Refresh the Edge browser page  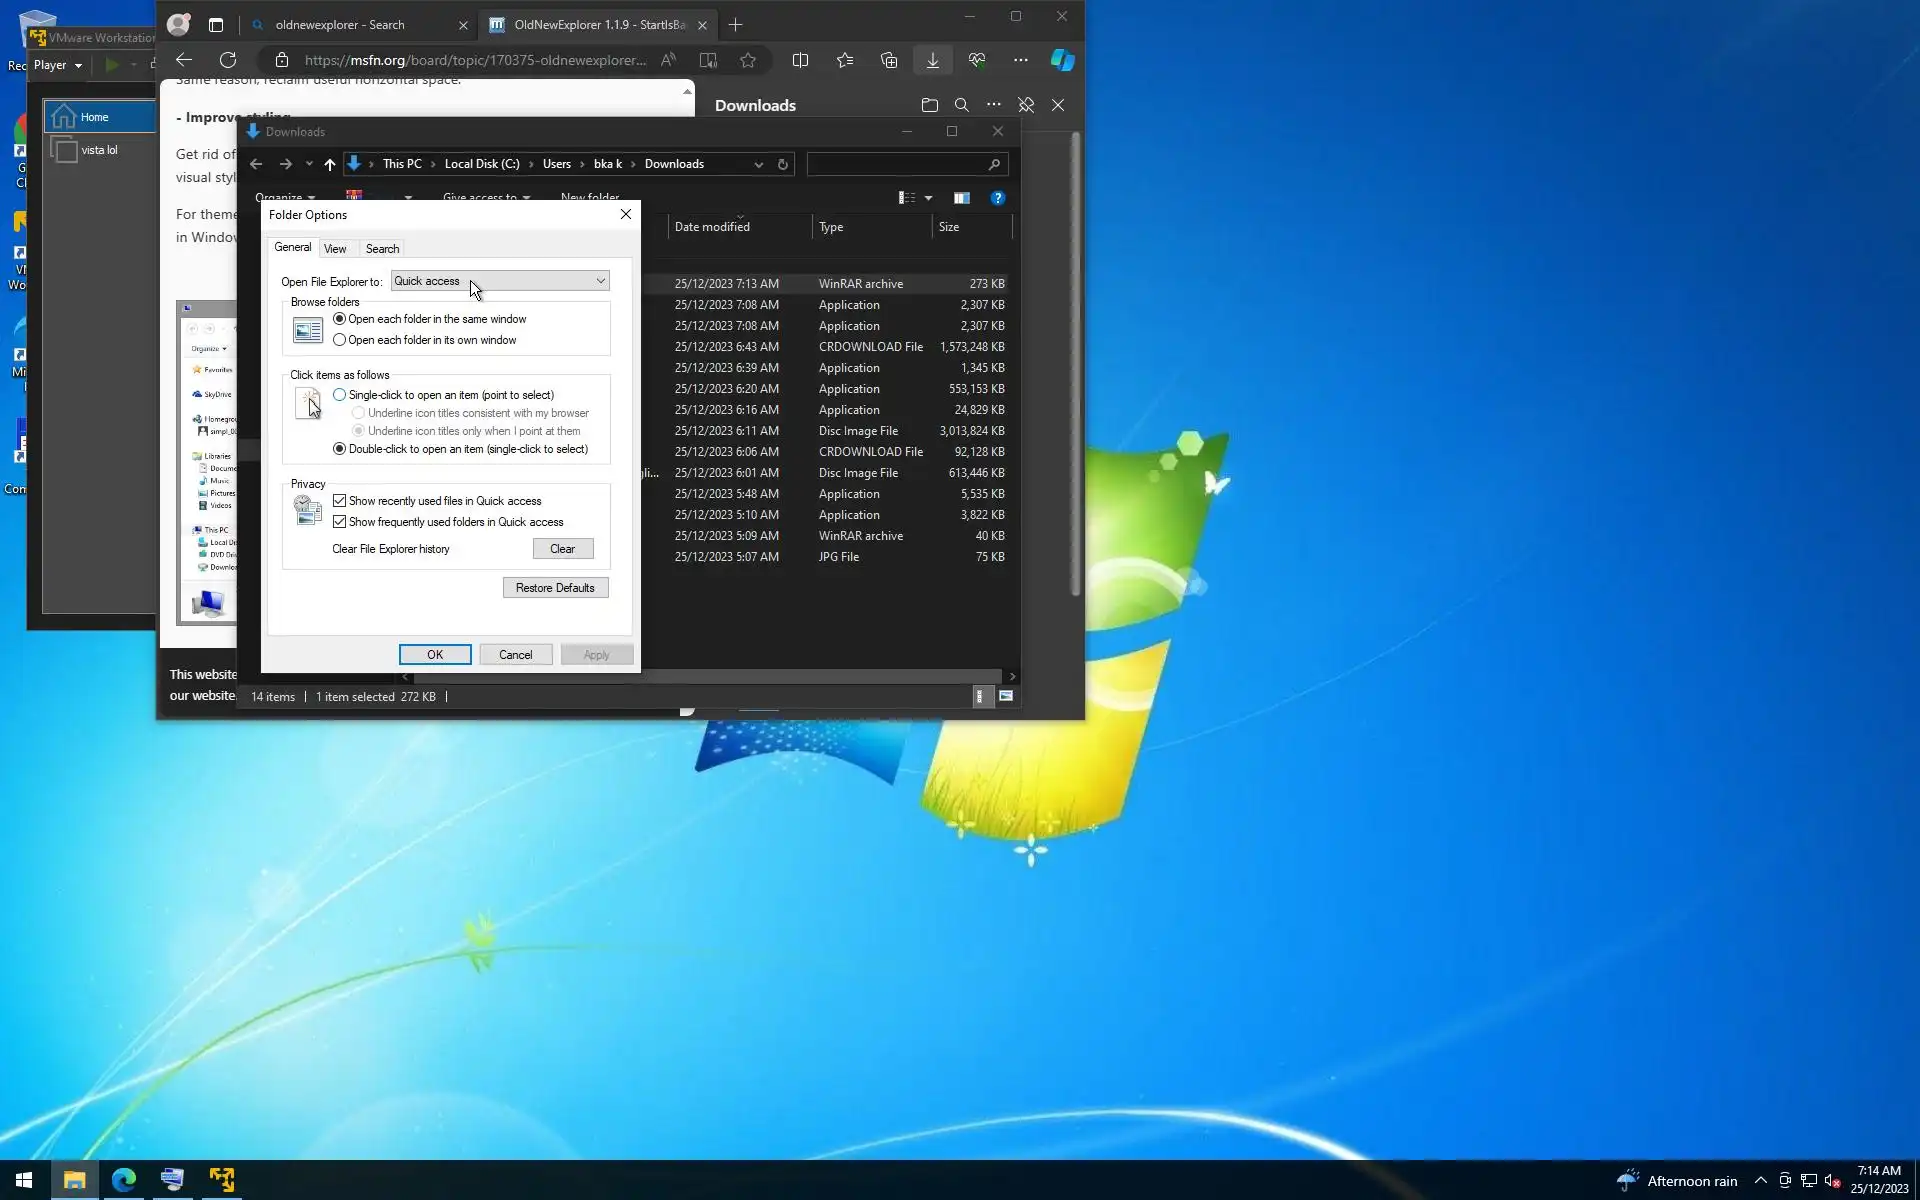click(x=228, y=60)
